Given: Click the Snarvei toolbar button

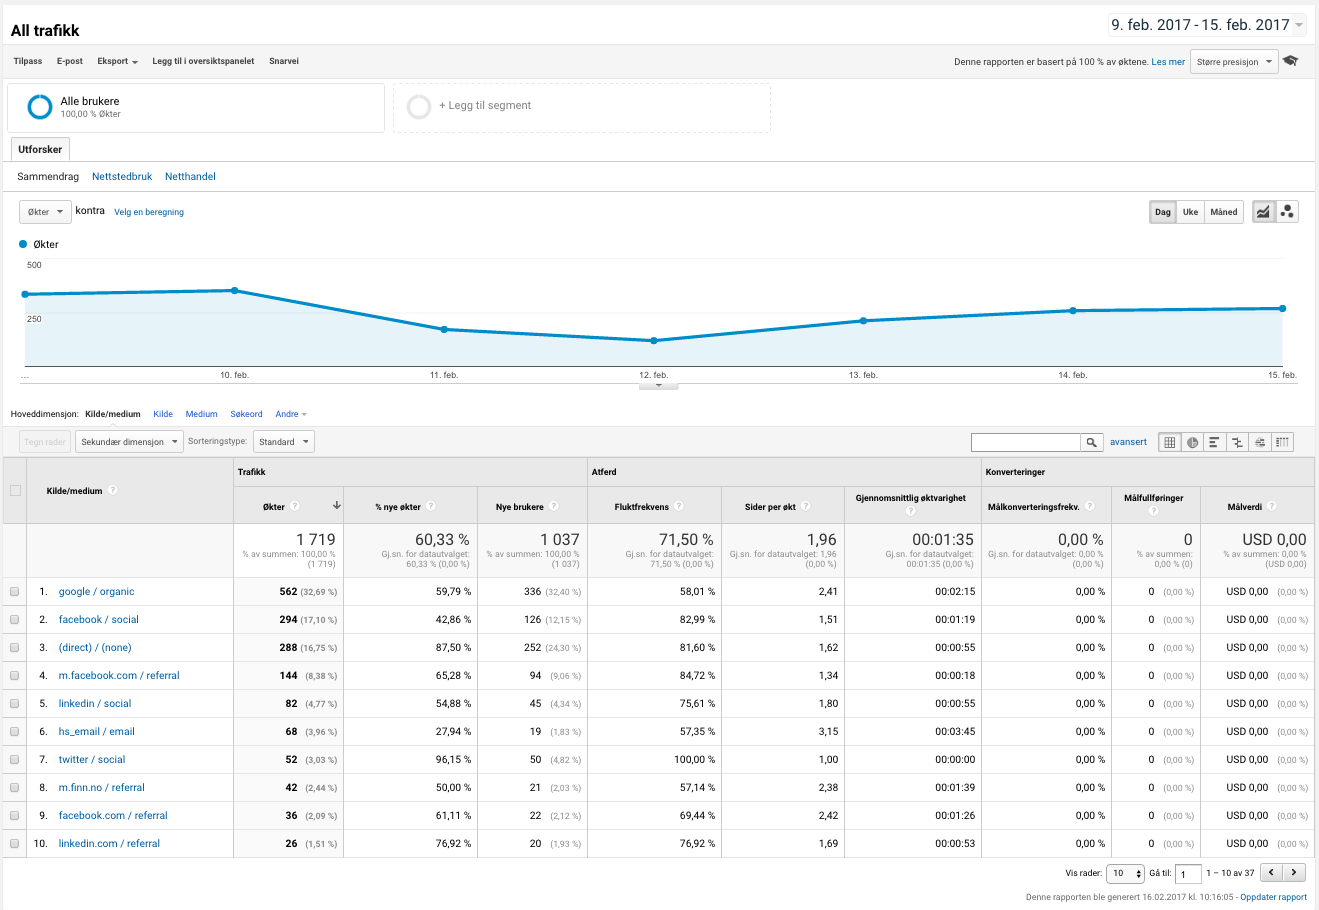Looking at the screenshot, I should 284,61.
